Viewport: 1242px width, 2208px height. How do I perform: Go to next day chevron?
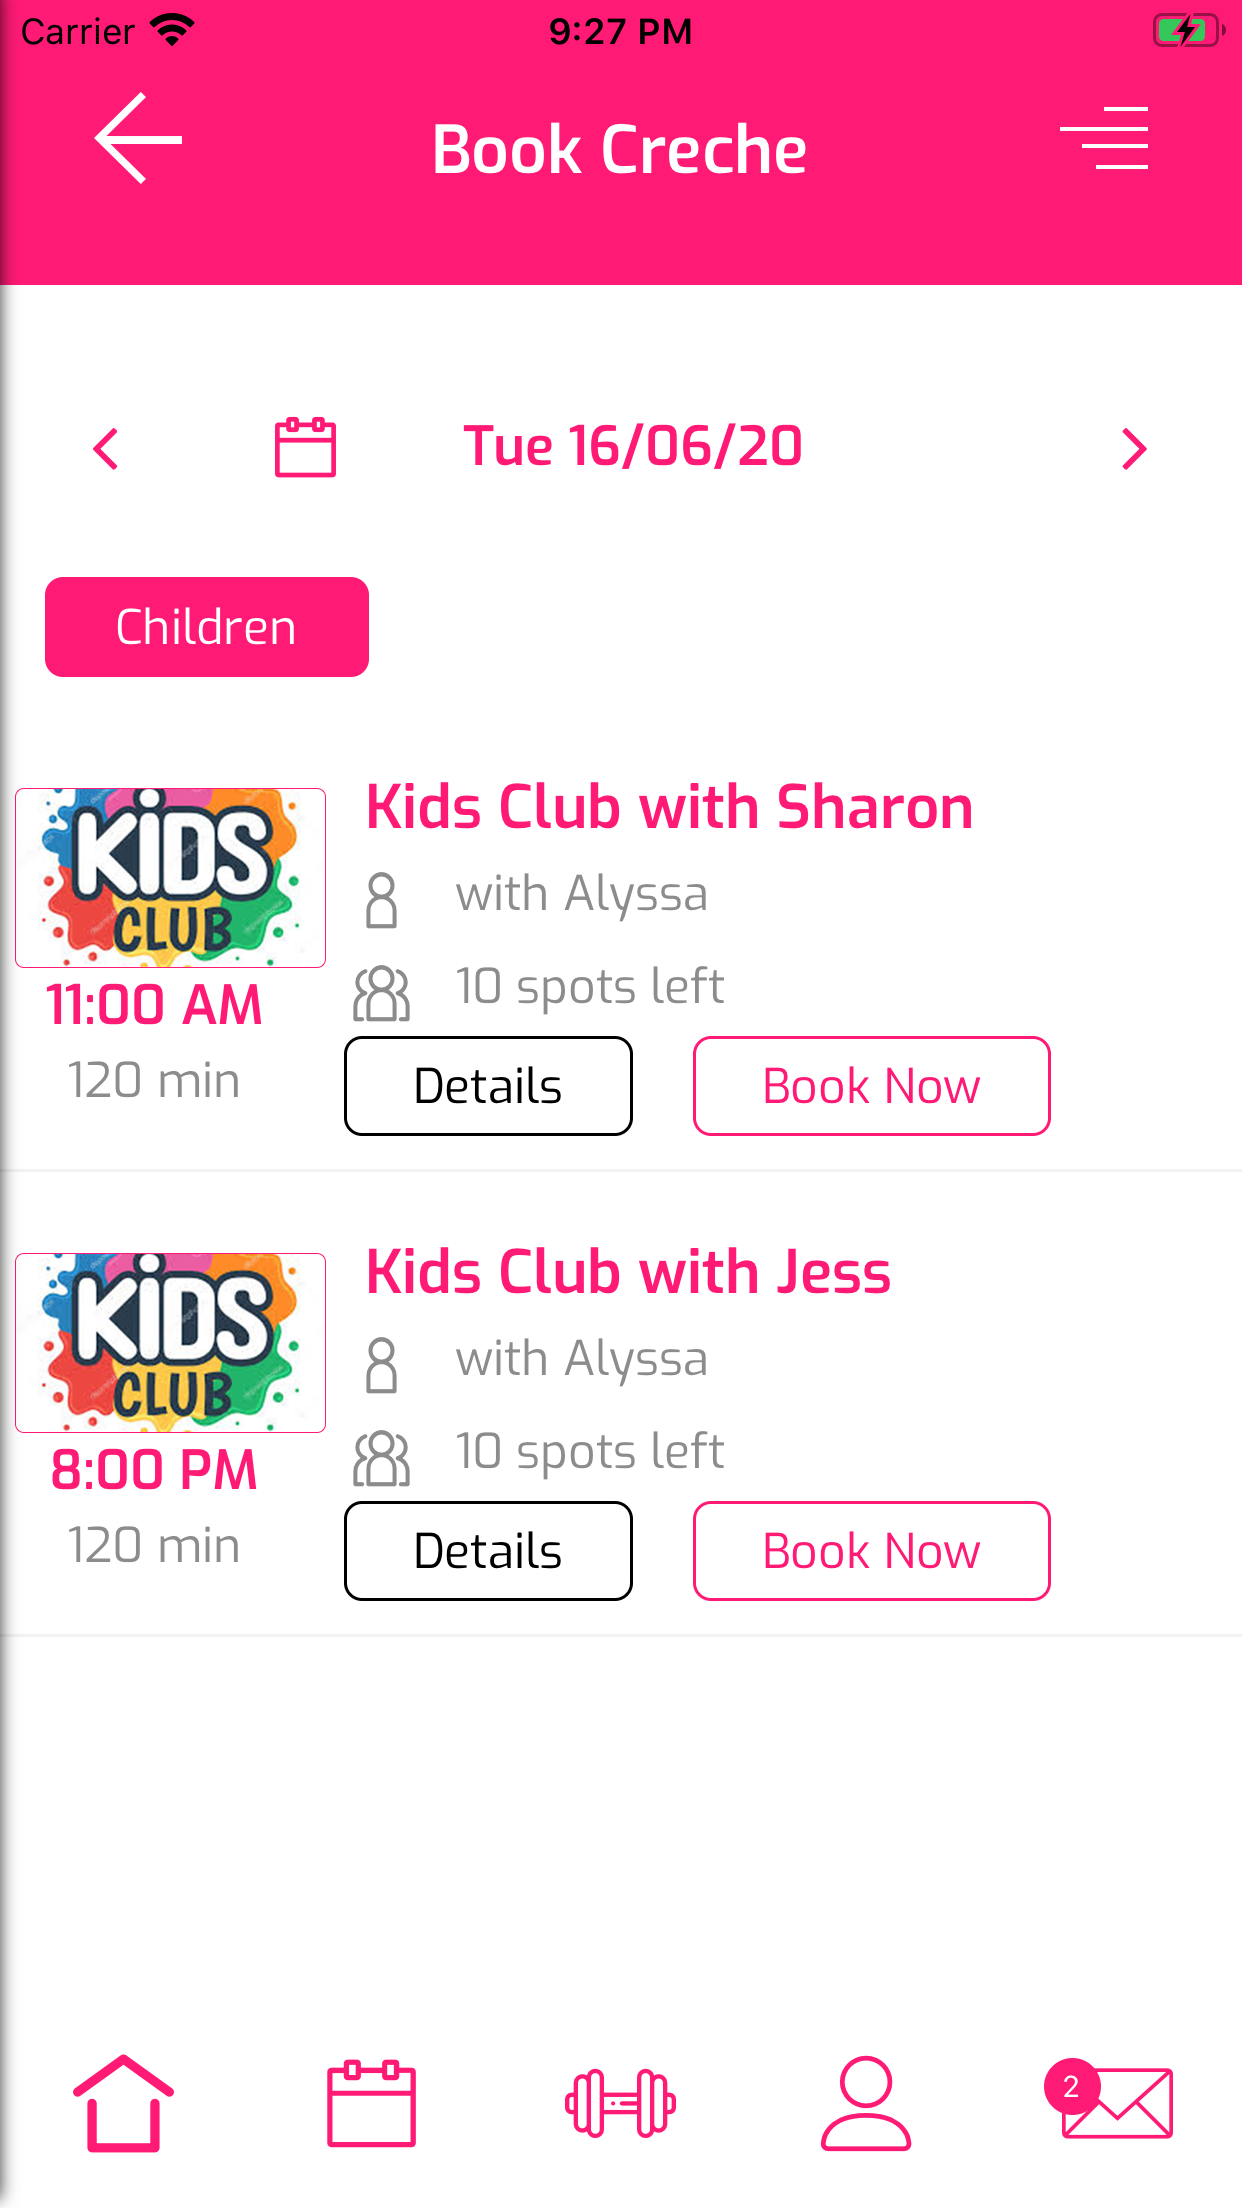point(1134,449)
